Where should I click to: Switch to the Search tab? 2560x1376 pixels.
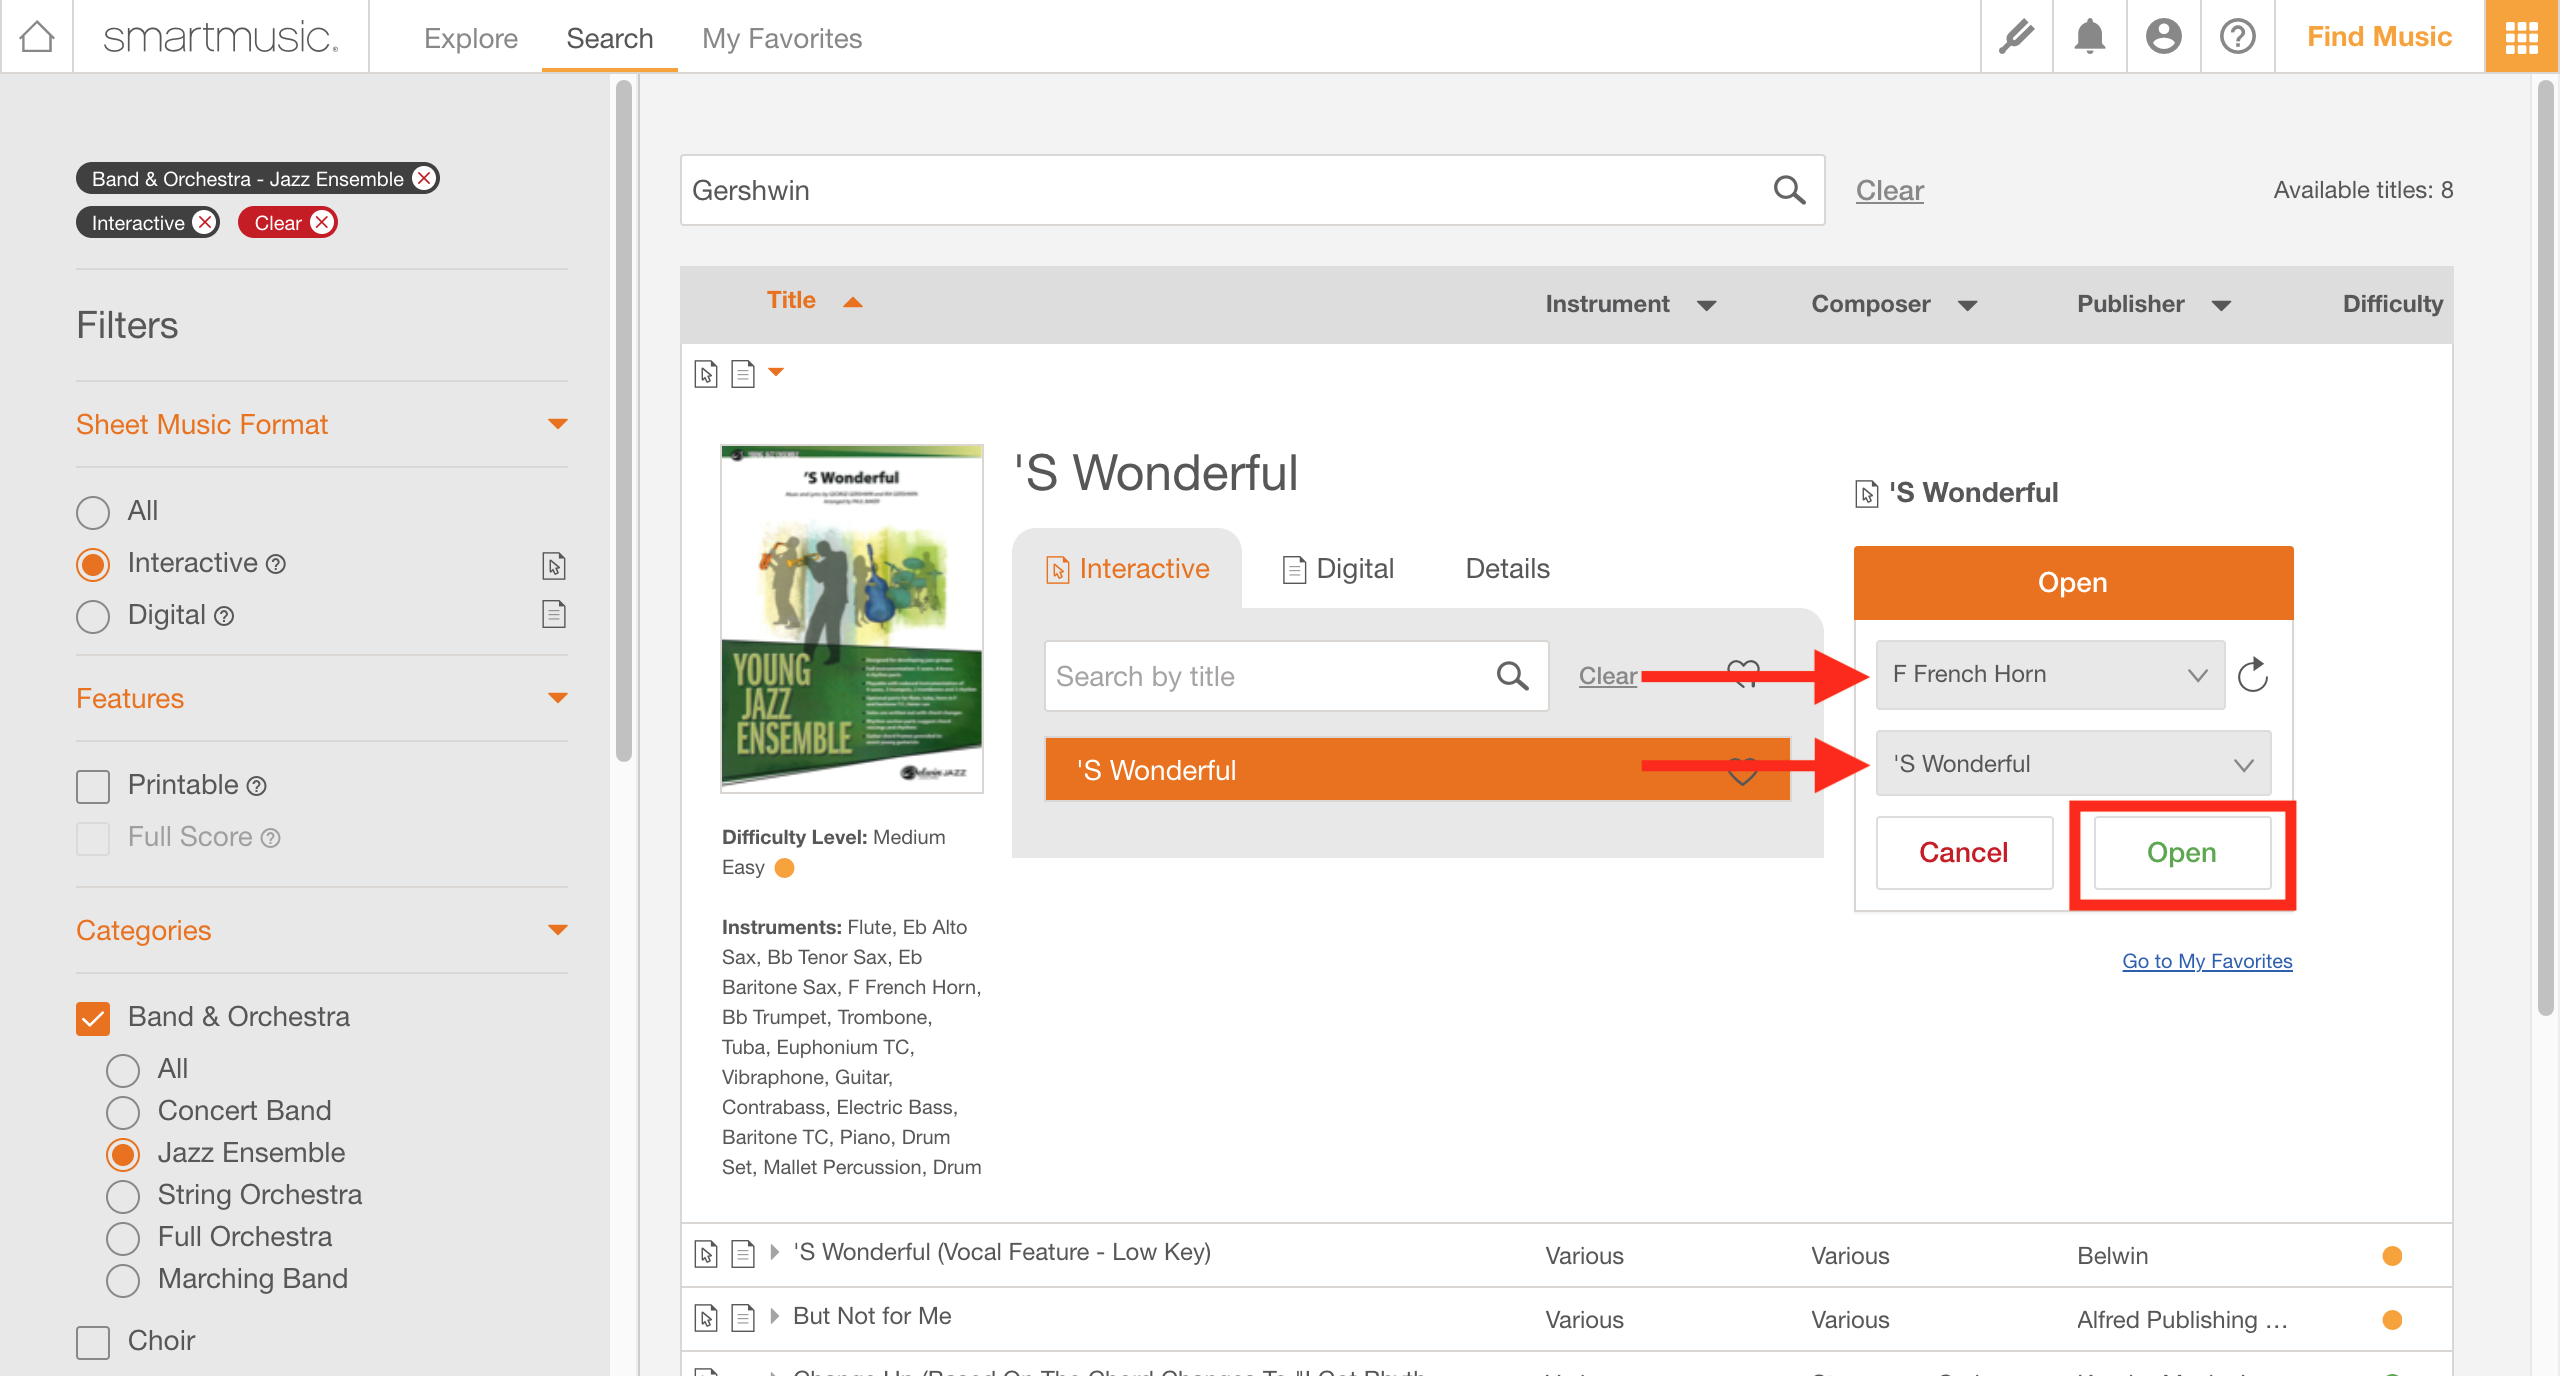pos(609,38)
